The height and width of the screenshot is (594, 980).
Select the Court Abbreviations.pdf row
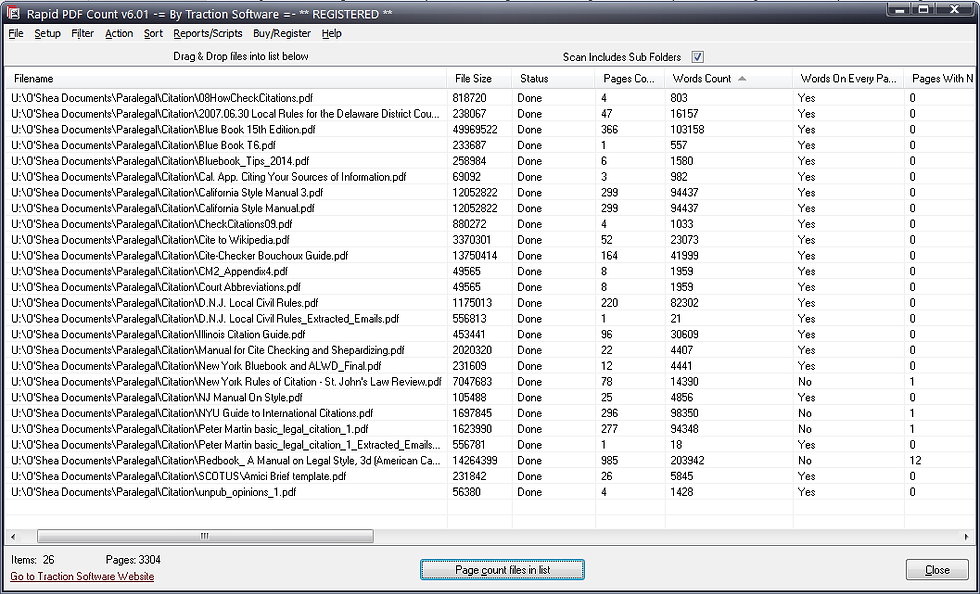489,287
